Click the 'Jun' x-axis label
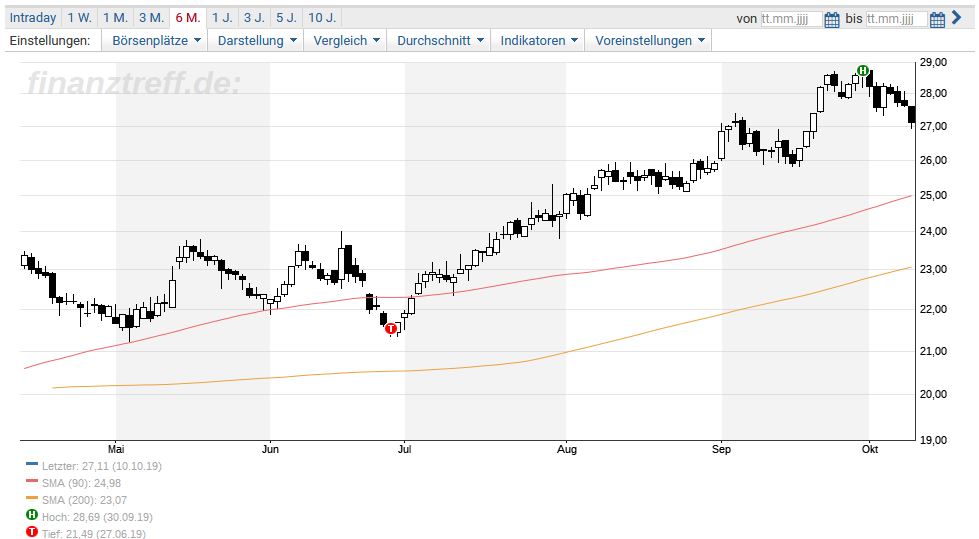Image resolution: width=979 pixels, height=539 pixels. [270, 449]
